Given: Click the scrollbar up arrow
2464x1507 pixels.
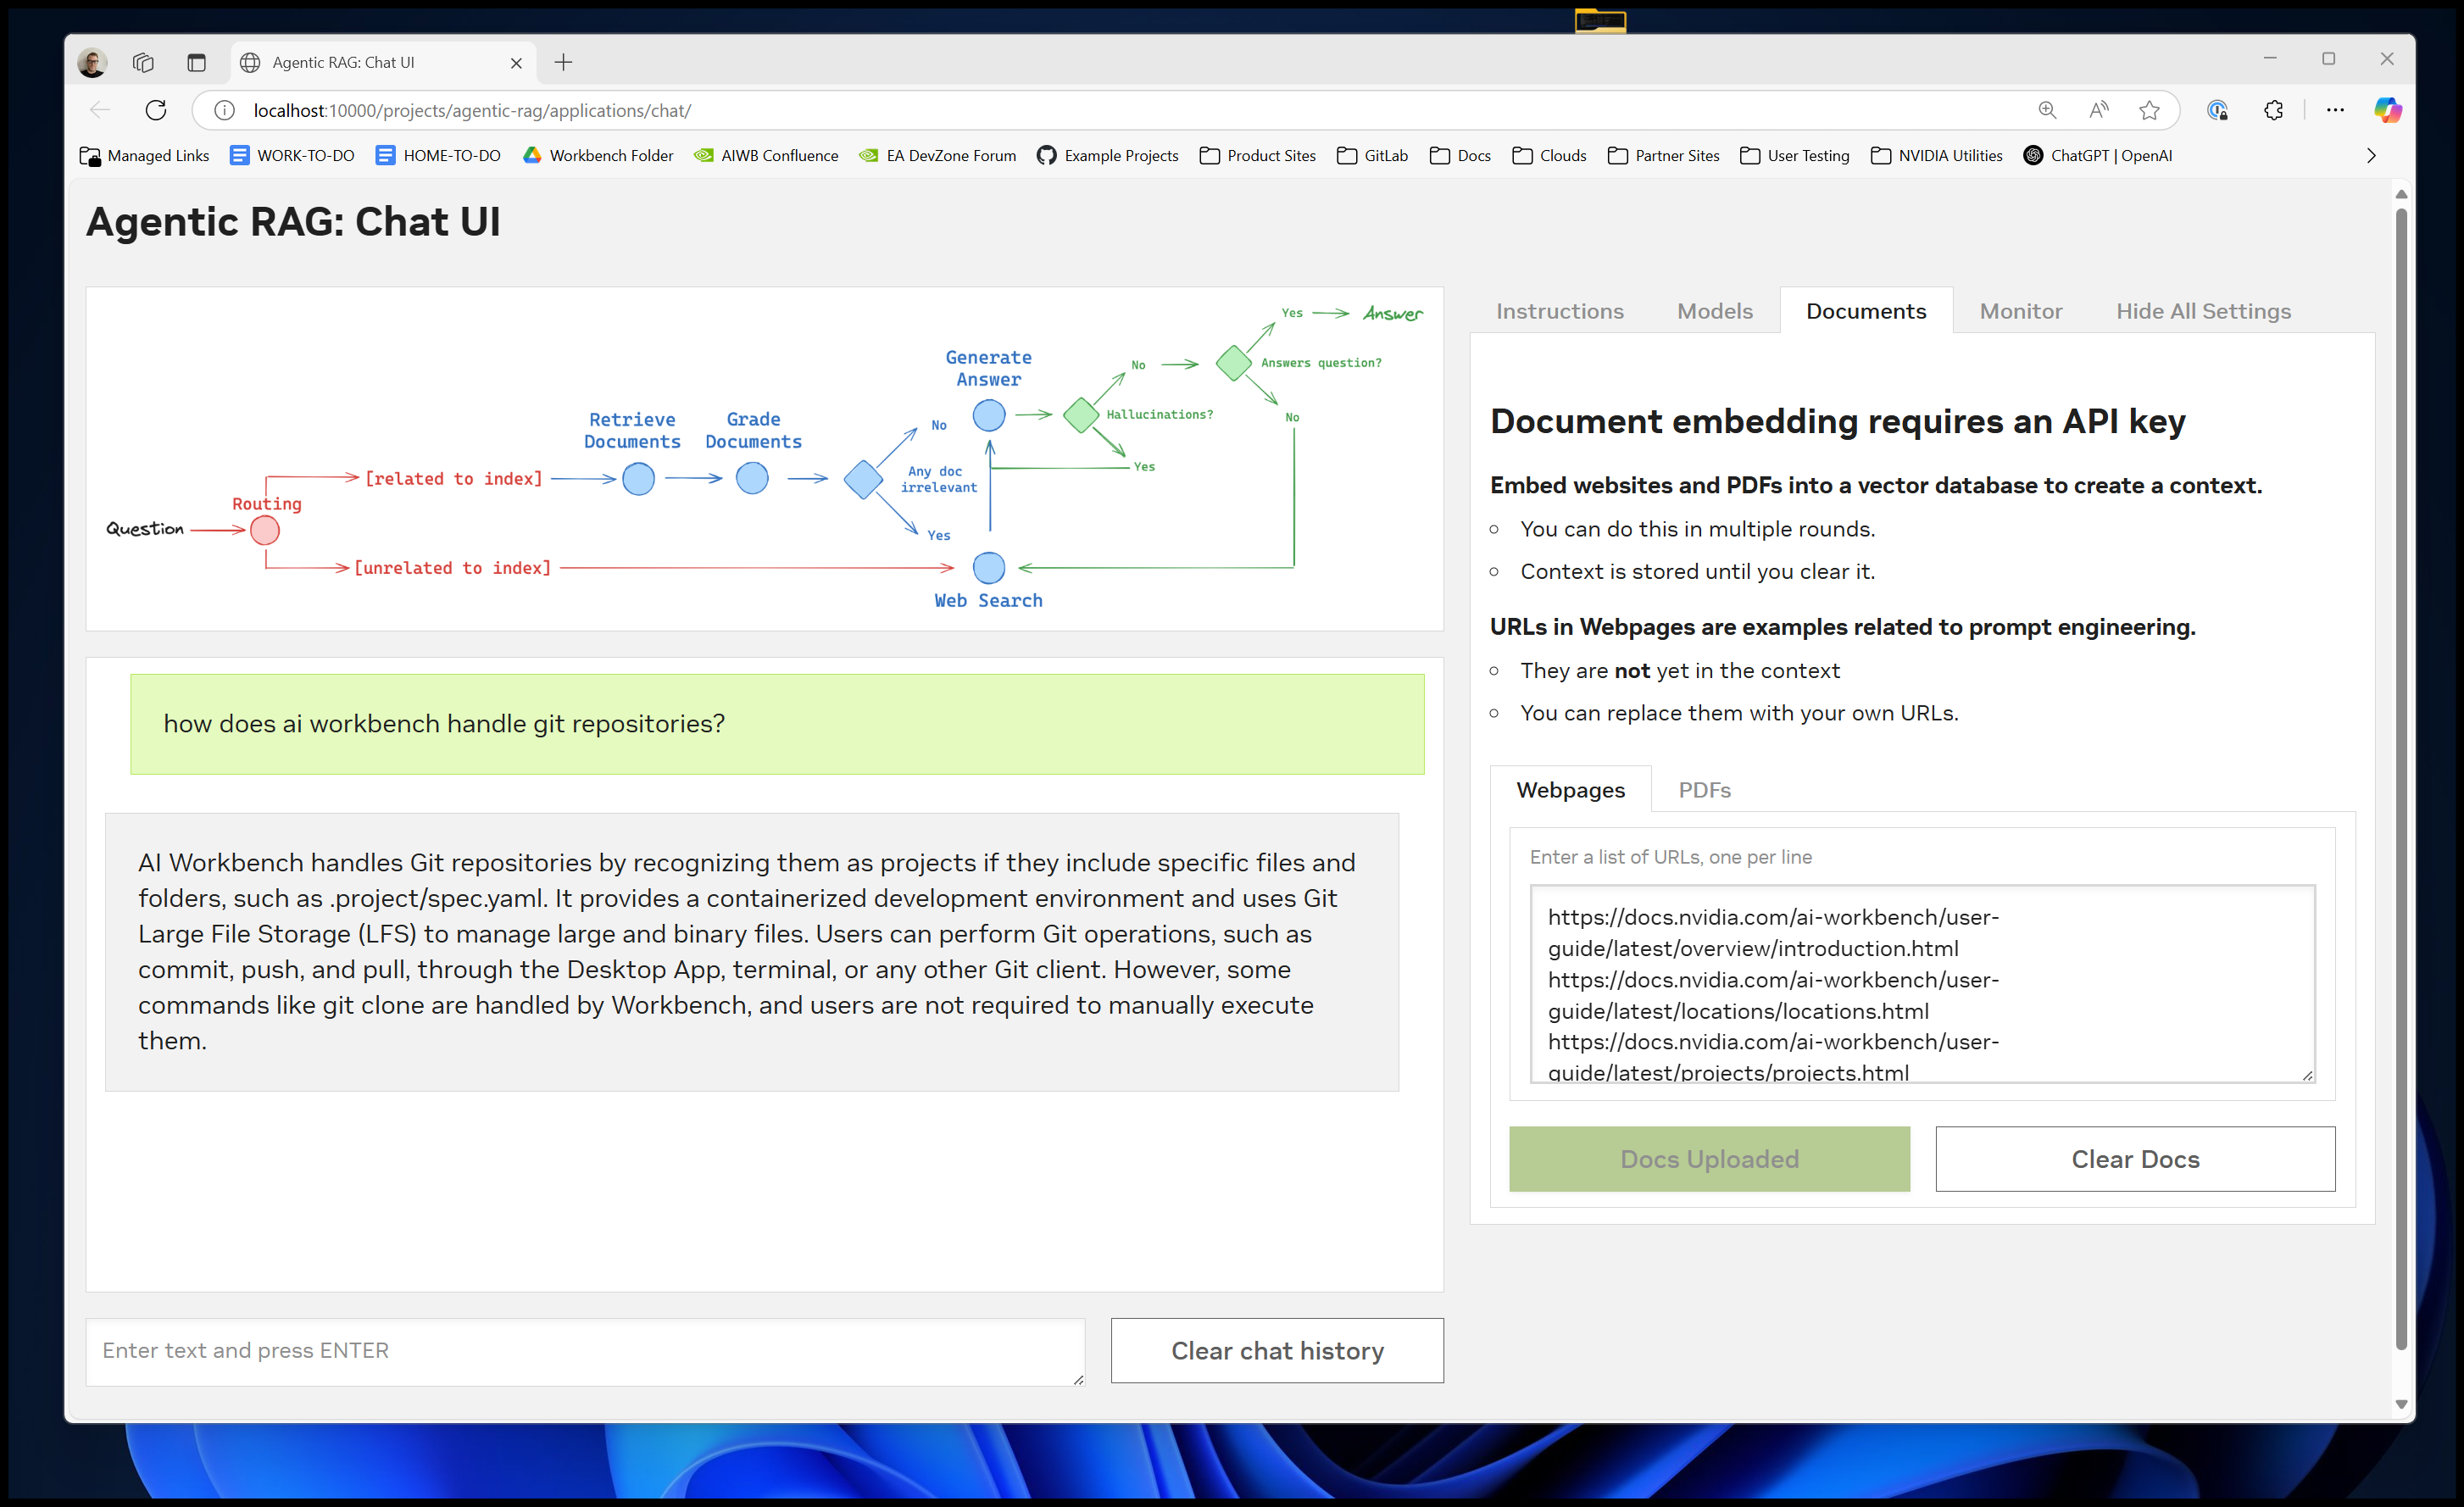Looking at the screenshot, I should tap(2401, 194).
